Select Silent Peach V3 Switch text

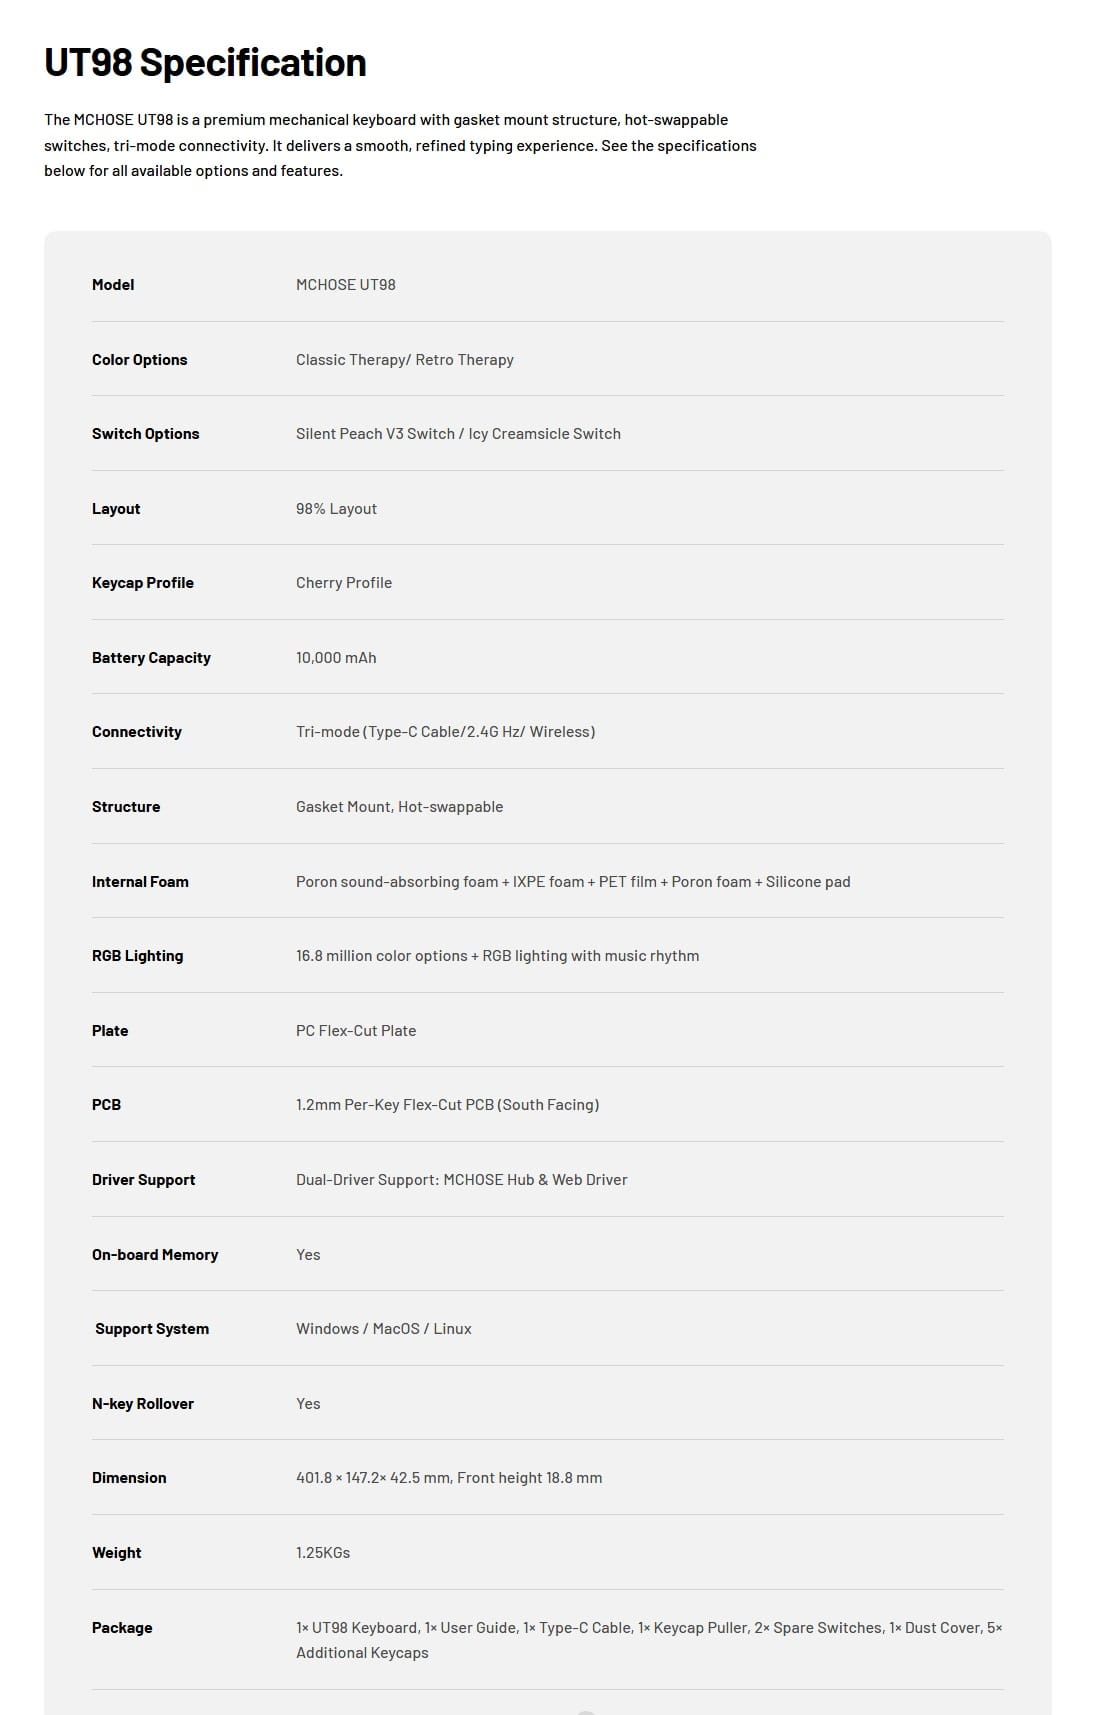tap(375, 434)
